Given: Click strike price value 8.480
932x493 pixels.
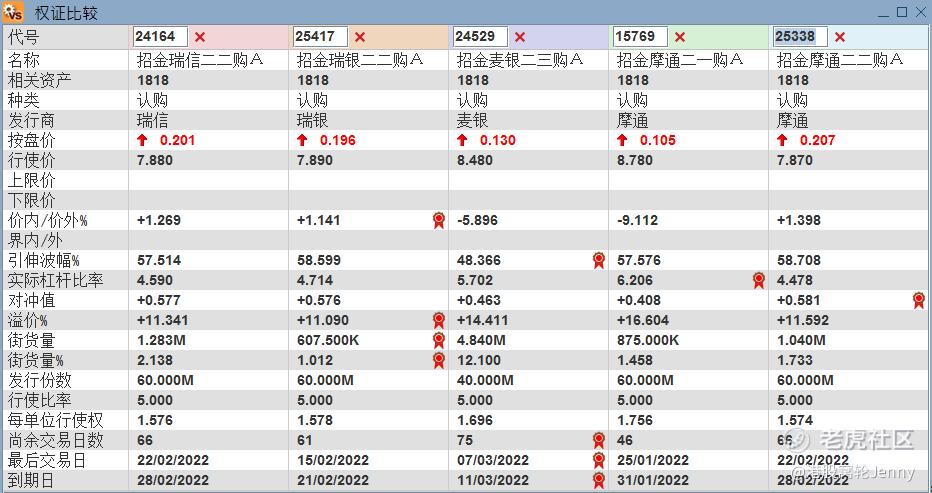Looking at the screenshot, I should [x=474, y=161].
